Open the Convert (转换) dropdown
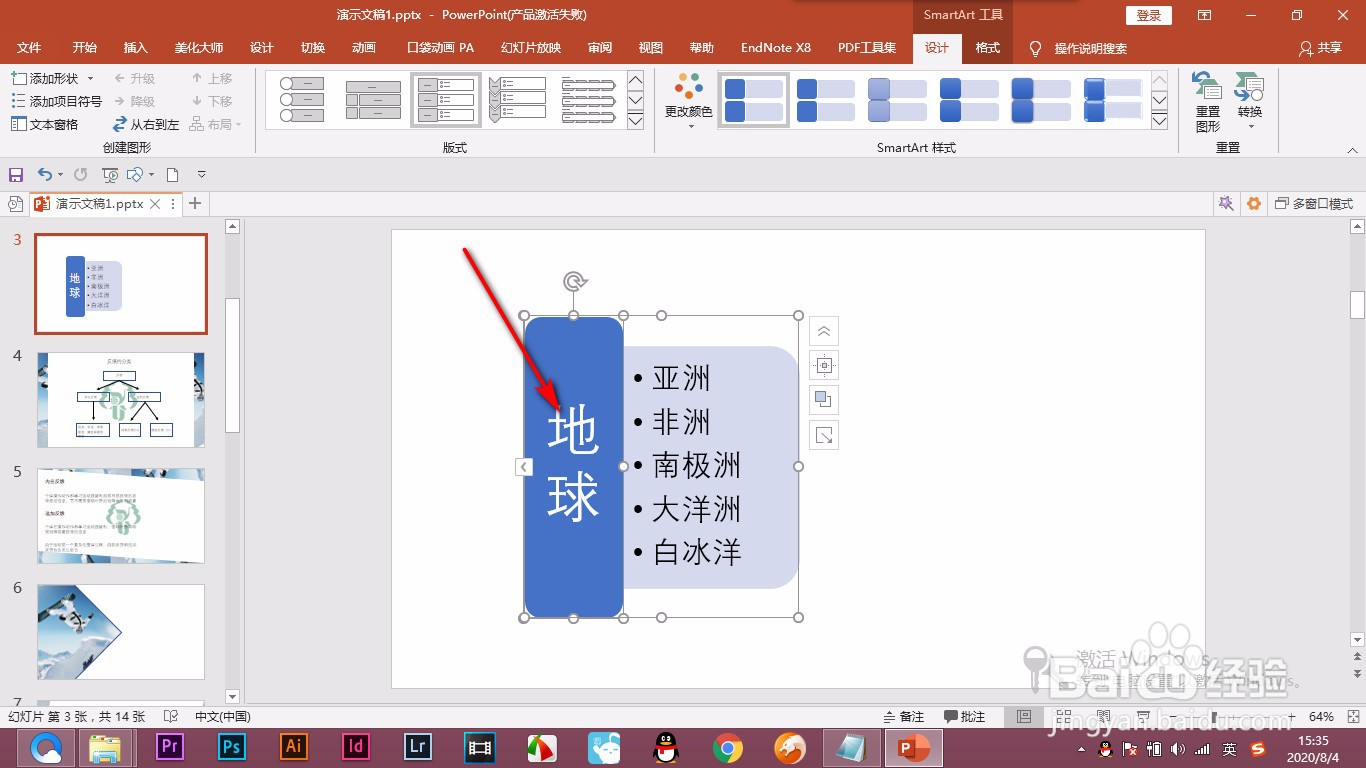The height and width of the screenshot is (768, 1366). pos(1250,101)
